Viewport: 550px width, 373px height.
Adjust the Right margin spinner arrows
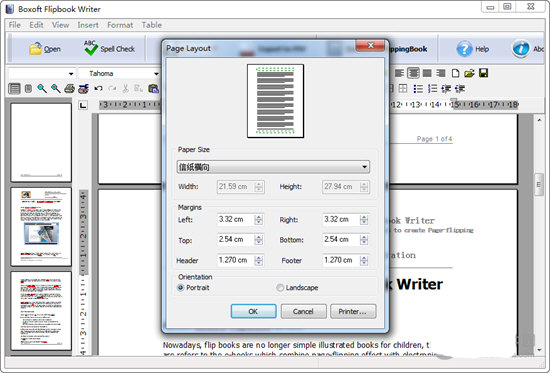(x=364, y=220)
